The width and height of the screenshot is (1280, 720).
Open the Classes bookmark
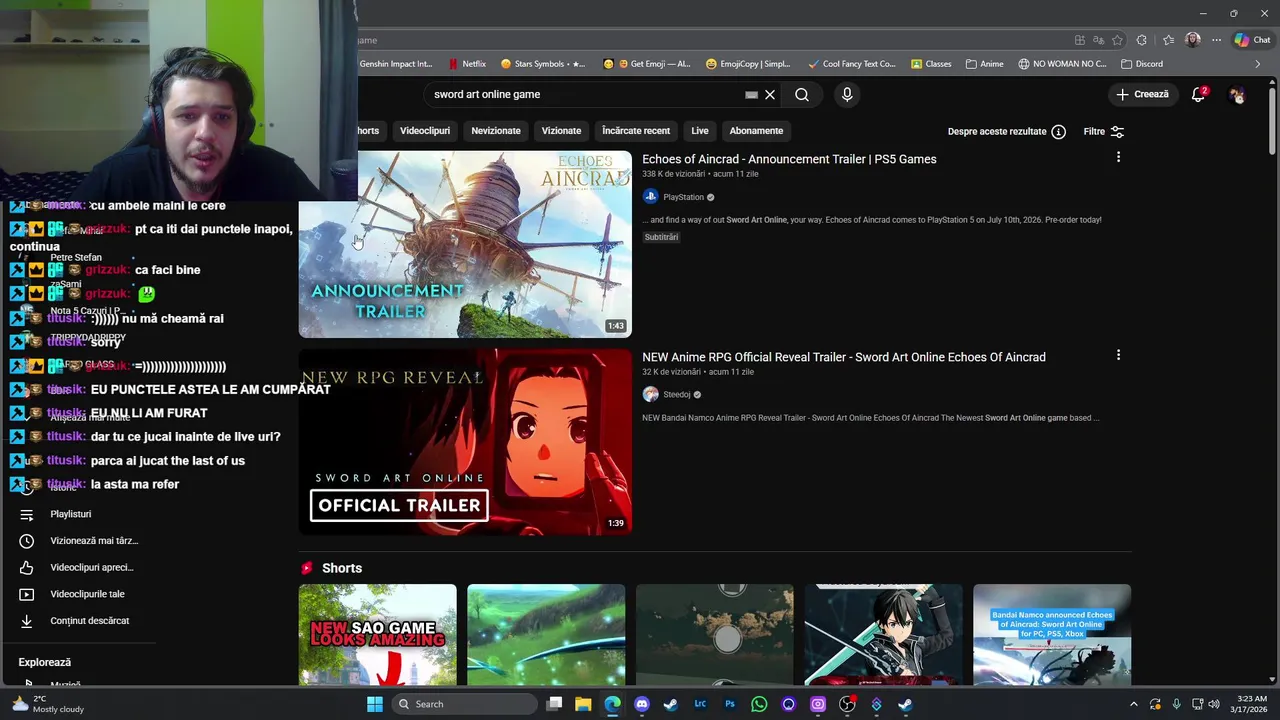[x=931, y=64]
